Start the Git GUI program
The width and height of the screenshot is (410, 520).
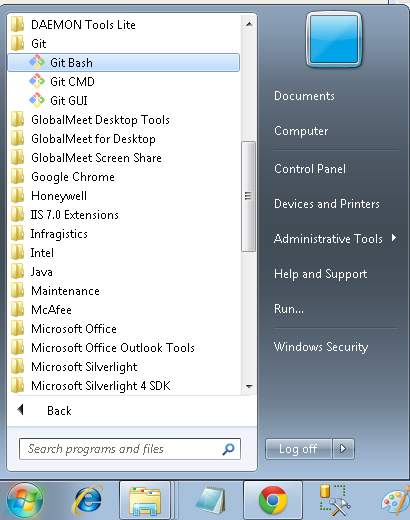click(123, 100)
